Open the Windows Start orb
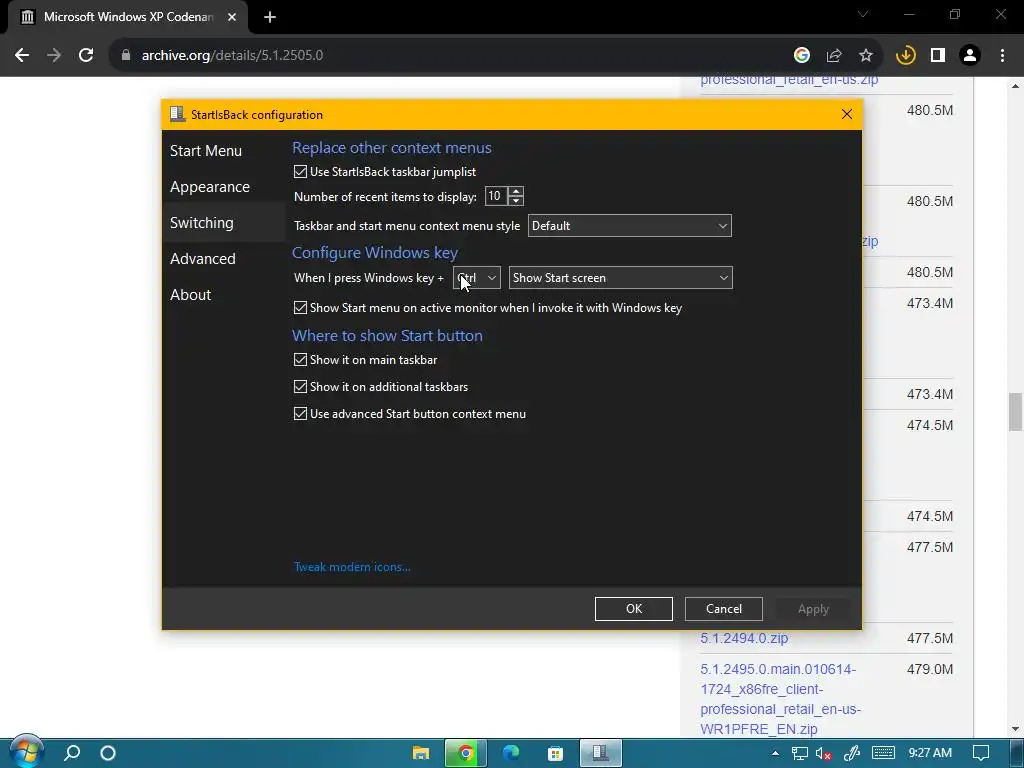 [26, 752]
